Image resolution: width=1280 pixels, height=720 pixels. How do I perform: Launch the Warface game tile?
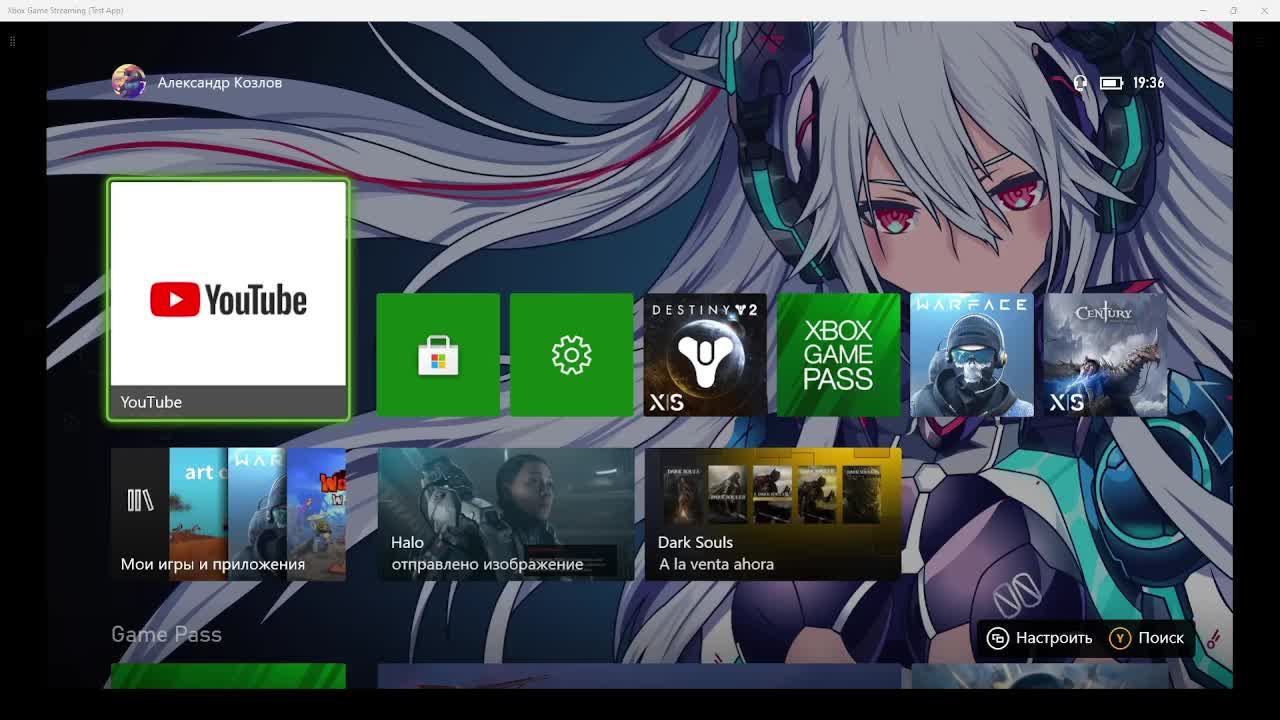[x=972, y=355]
